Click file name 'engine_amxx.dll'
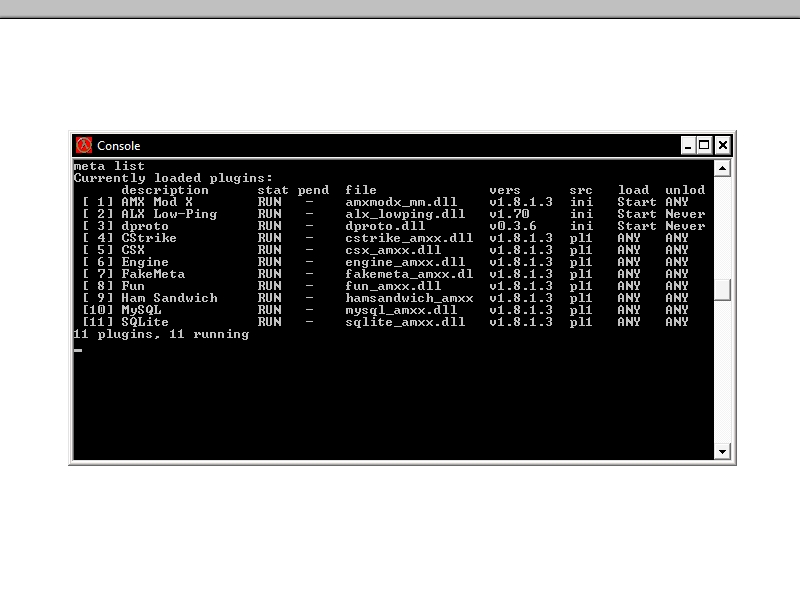 pos(405,262)
